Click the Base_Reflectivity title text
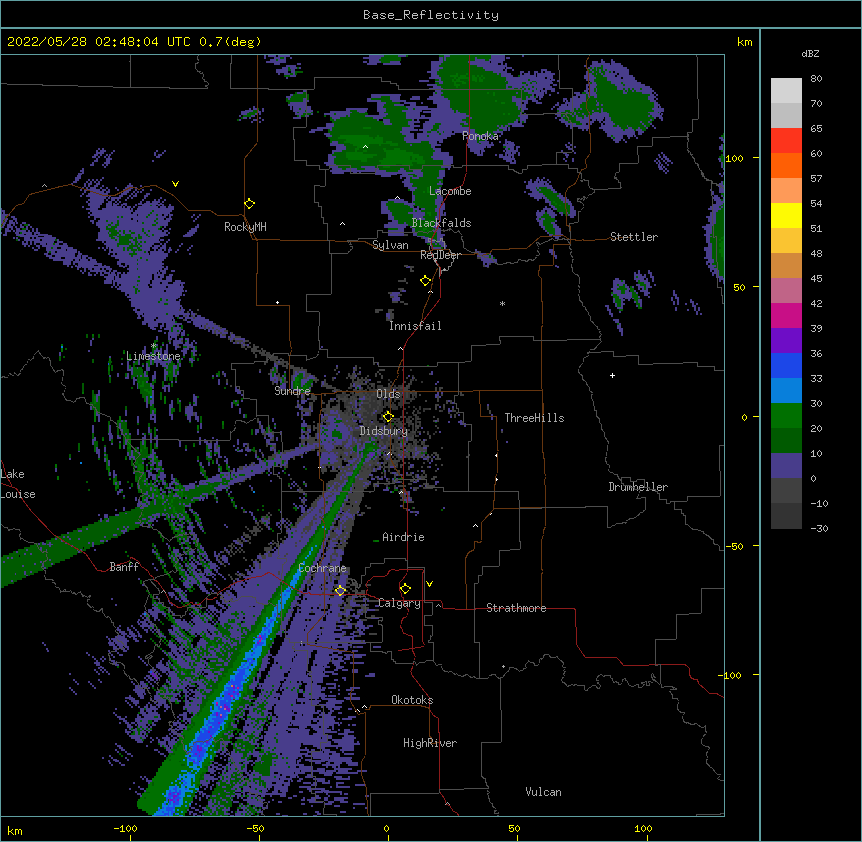862x842 pixels. (x=431, y=15)
